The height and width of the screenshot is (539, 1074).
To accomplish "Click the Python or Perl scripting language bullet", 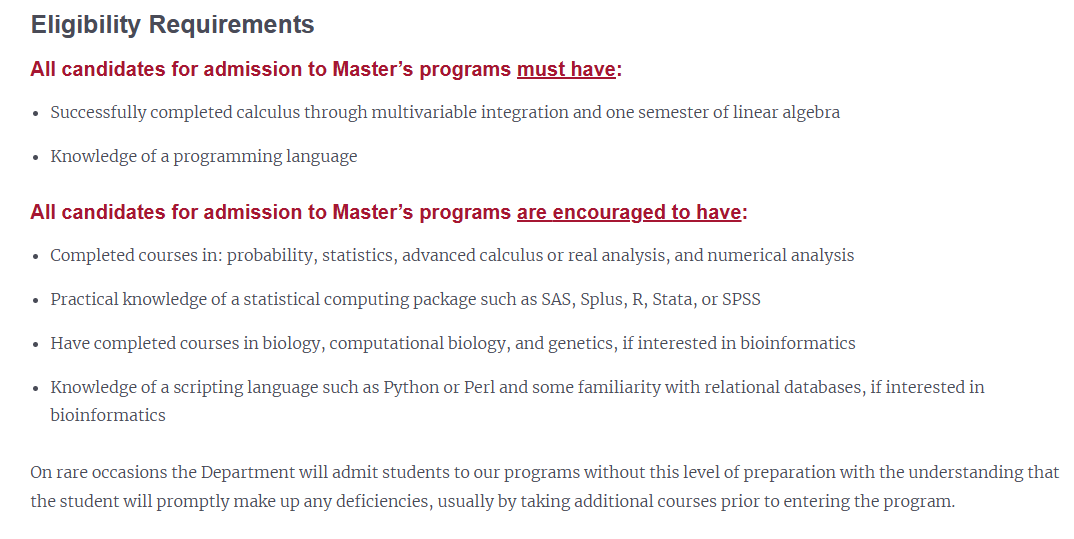I will tap(517, 401).
